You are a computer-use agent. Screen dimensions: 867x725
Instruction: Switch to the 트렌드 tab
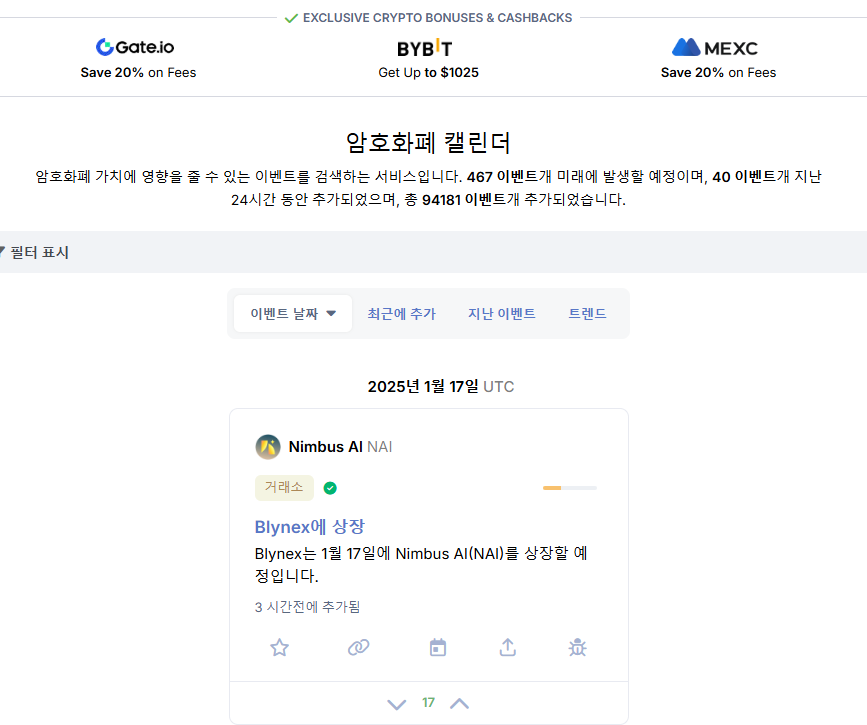pyautogui.click(x=587, y=314)
